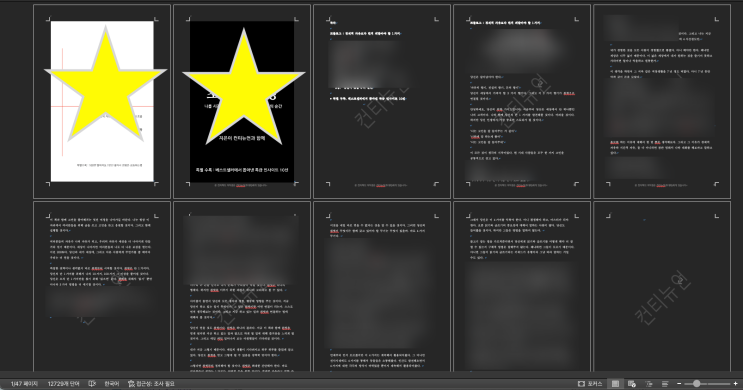Open the accessibility checker status icon

tap(131, 383)
